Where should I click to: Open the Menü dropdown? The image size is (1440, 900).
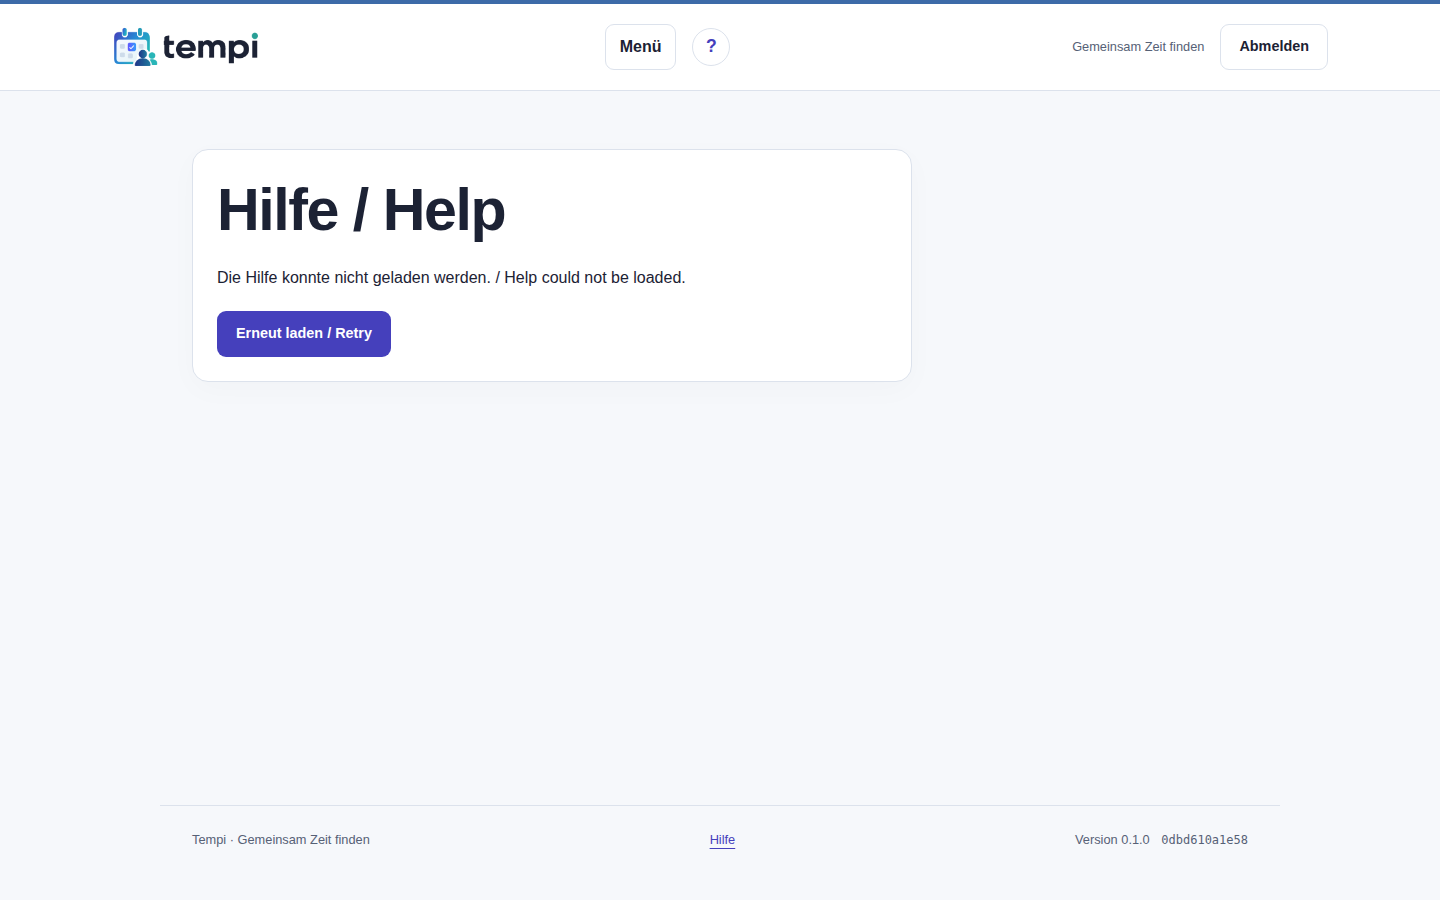[x=640, y=47]
